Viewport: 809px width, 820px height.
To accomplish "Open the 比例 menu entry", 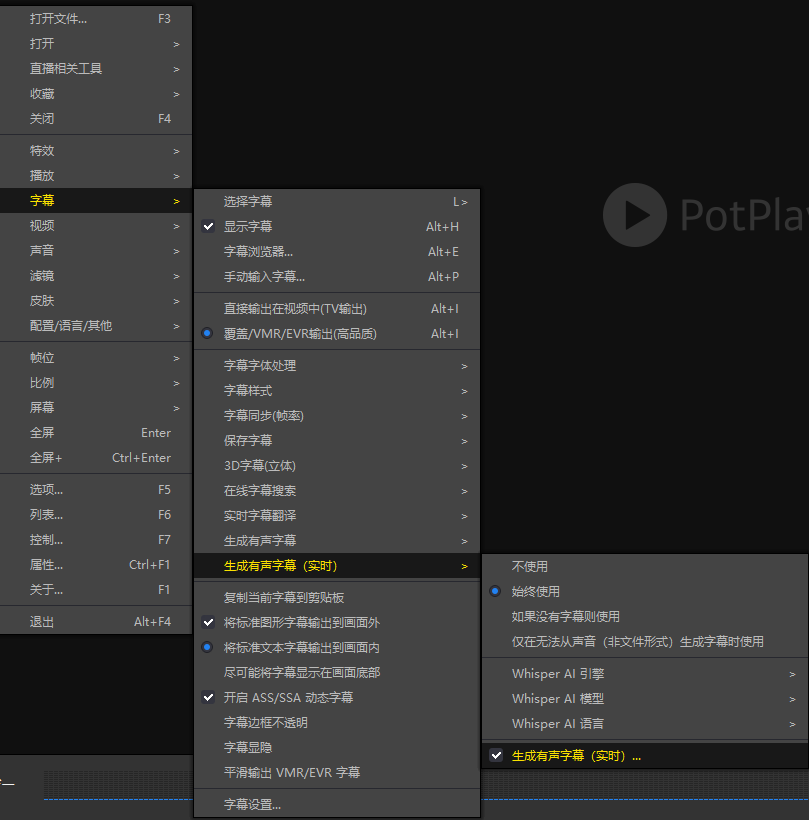I will tap(96, 383).
